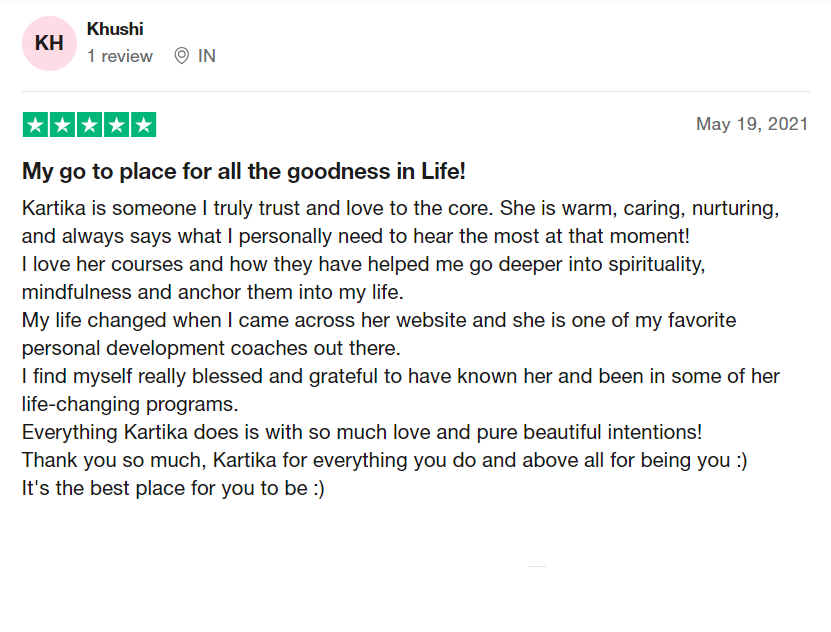The image size is (831, 632).
Task: Click the line life-changing programs
Action: tap(130, 405)
